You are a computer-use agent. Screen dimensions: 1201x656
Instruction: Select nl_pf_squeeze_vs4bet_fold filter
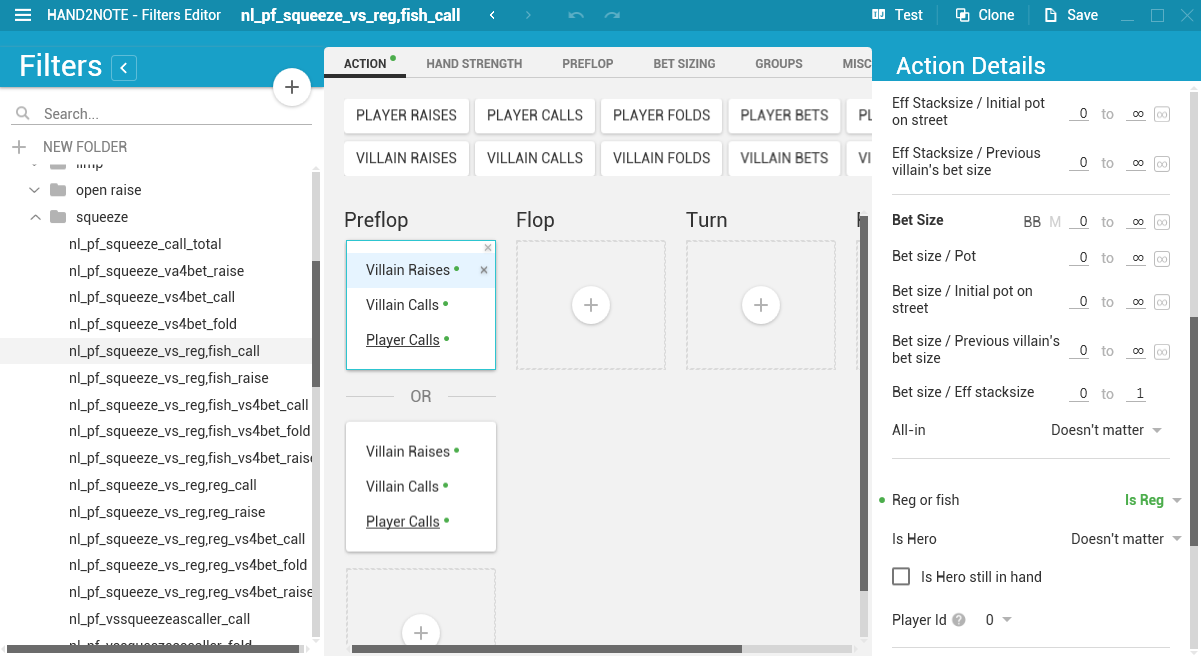pyautogui.click(x=153, y=324)
